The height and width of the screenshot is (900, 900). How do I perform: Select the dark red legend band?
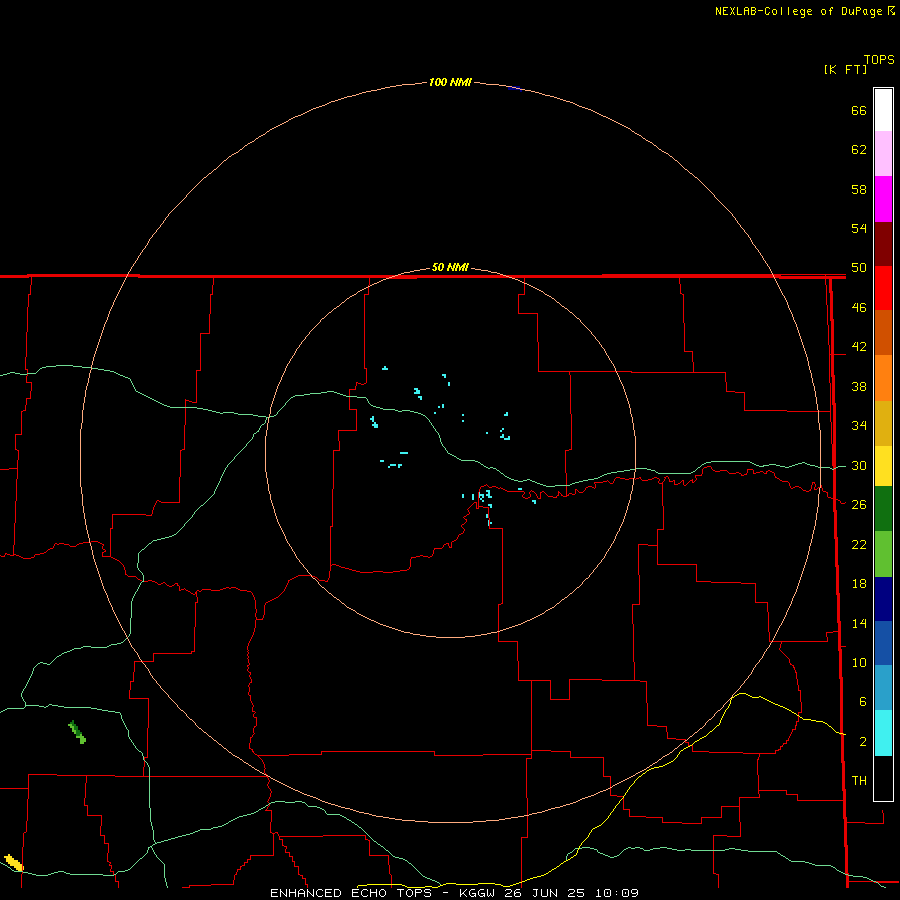tap(883, 244)
